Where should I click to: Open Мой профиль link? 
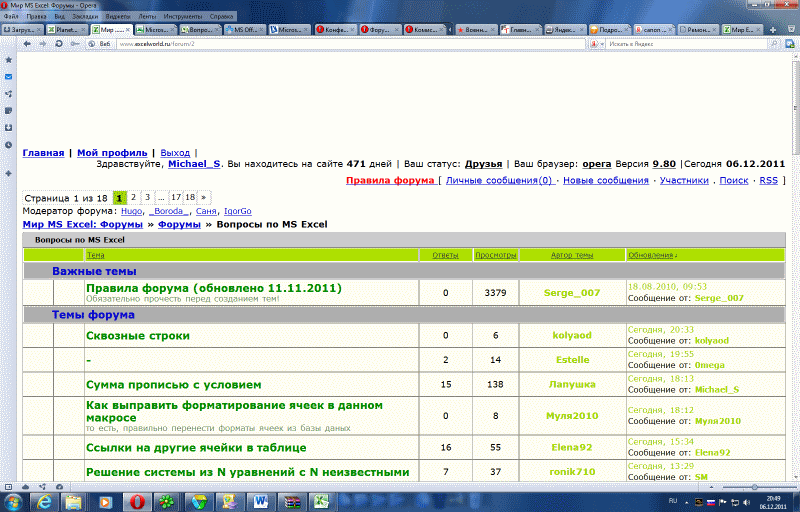tap(112, 153)
